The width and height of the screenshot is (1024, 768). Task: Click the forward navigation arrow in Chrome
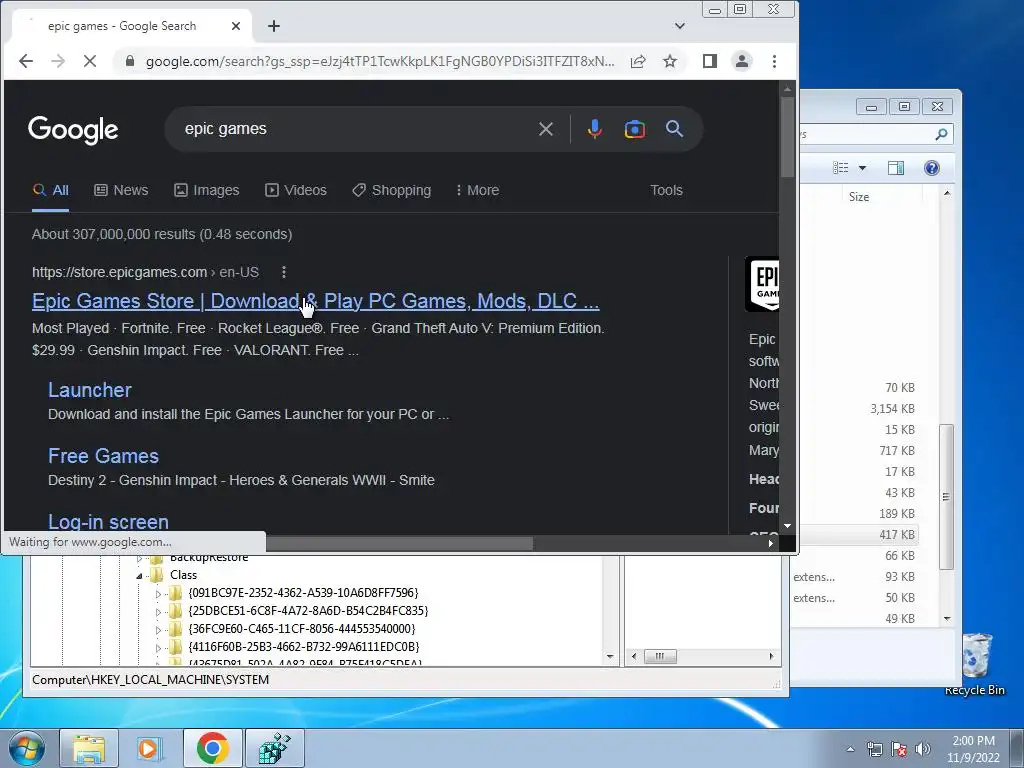pos(58,61)
